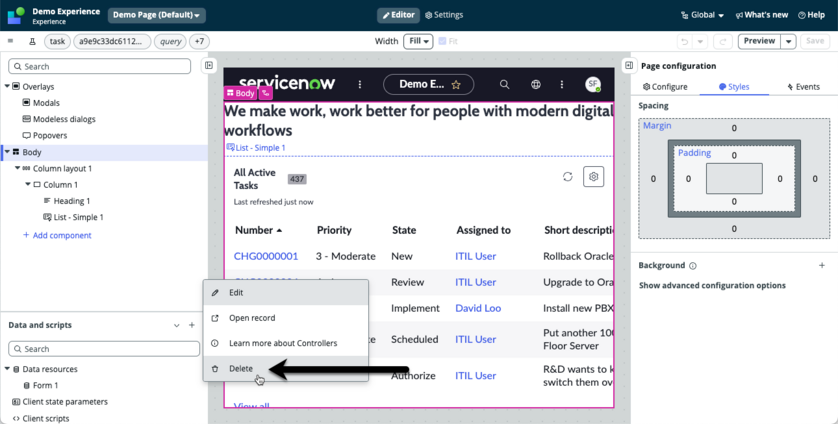Screen dimensions: 838x424
Task: Open the undo history dropdown arrow
Action: 700,41
